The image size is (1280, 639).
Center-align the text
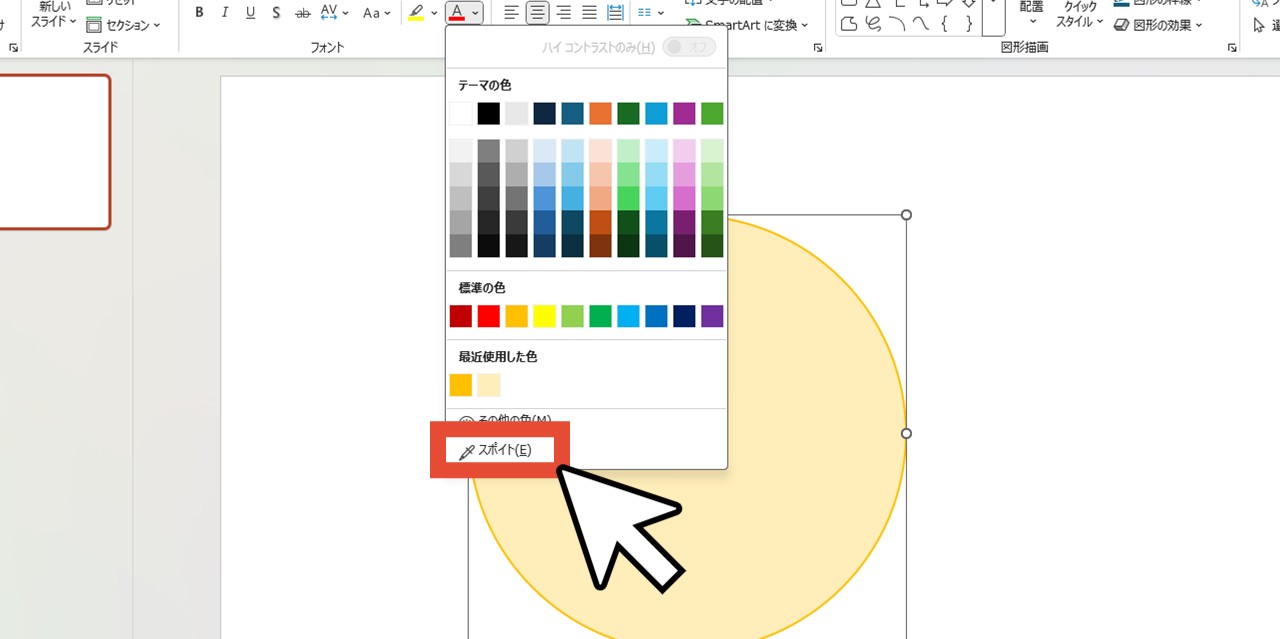point(538,13)
